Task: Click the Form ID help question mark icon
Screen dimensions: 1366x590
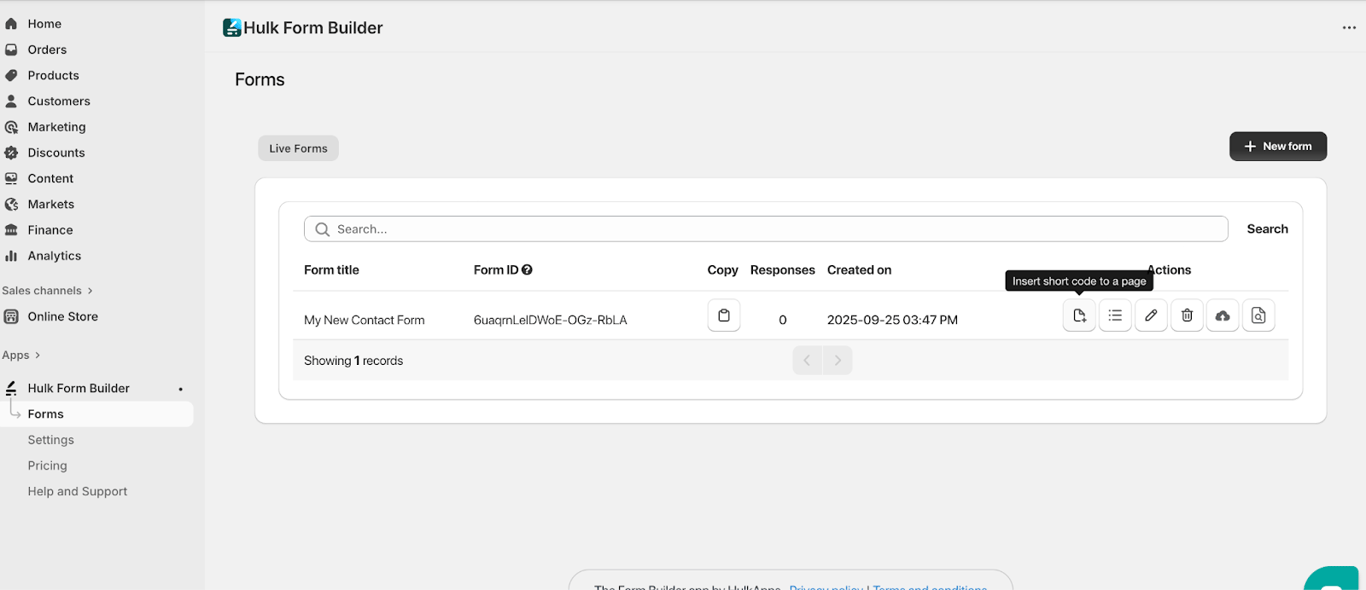Action: [527, 270]
